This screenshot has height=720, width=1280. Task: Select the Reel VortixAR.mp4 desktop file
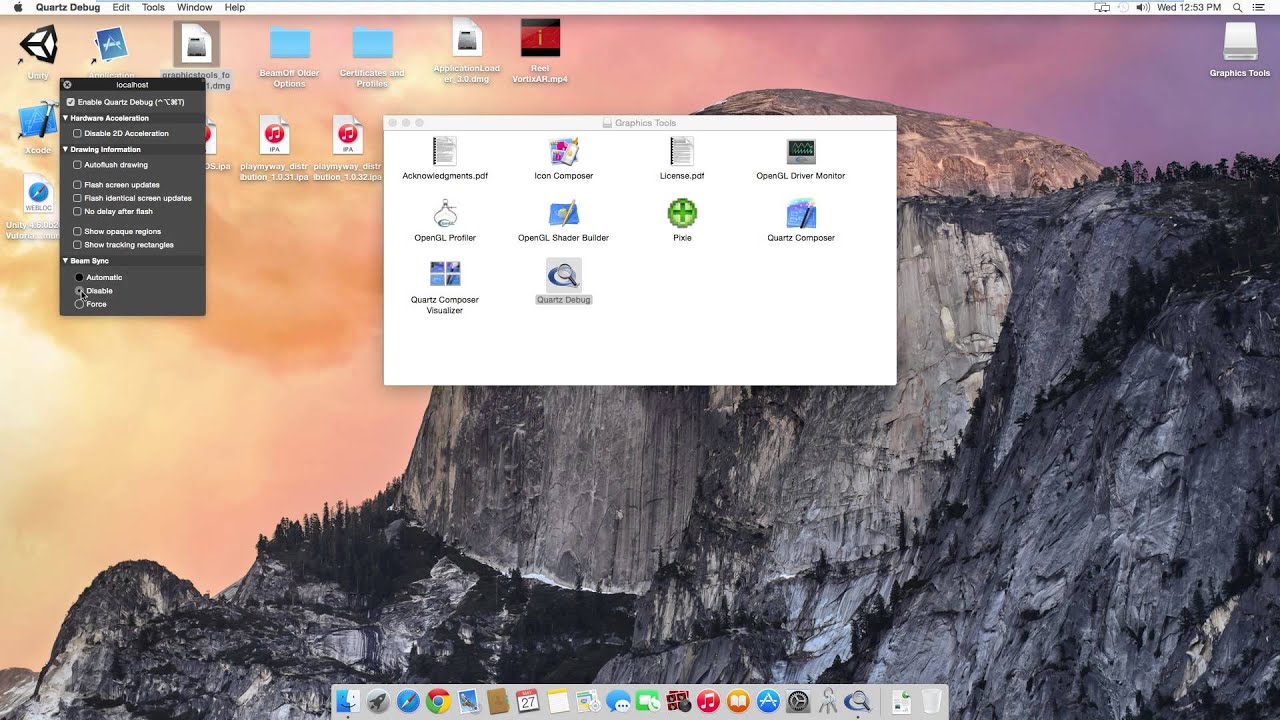click(540, 40)
